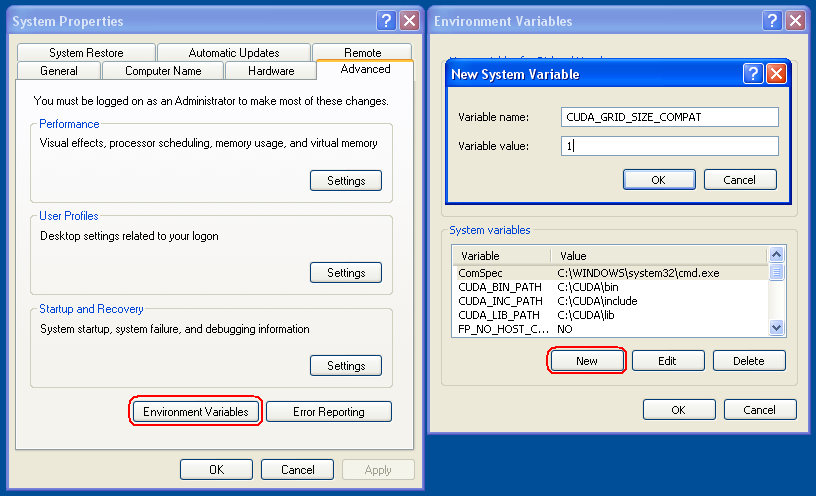The image size is (816, 496).
Task: Open the Hardware tab
Action: [x=271, y=71]
